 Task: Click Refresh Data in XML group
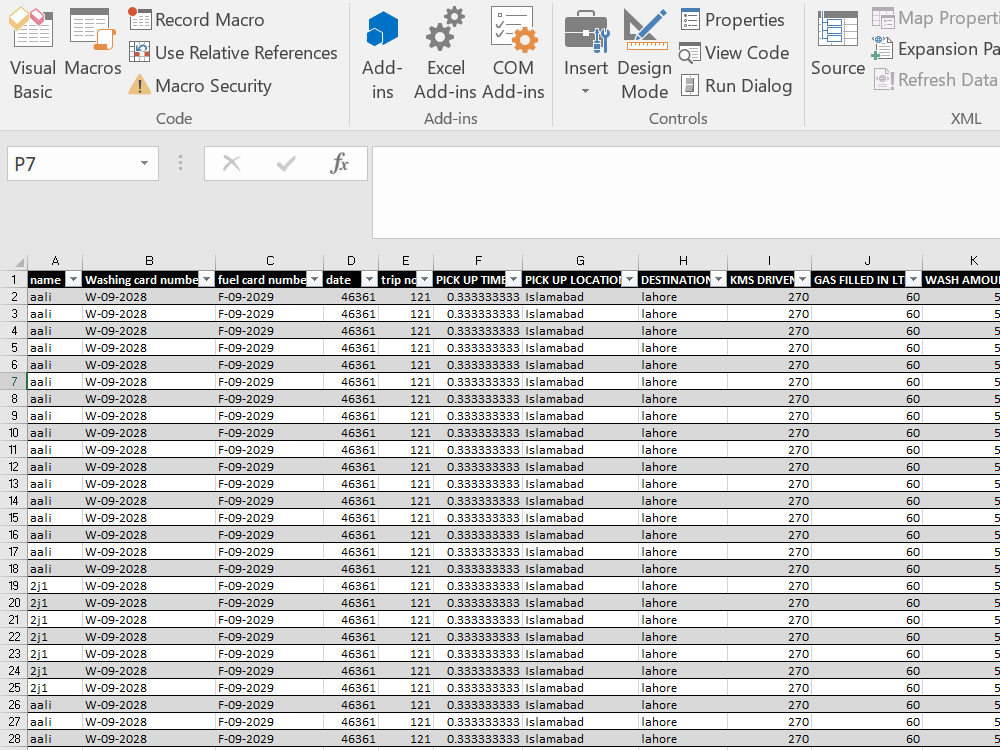936,80
